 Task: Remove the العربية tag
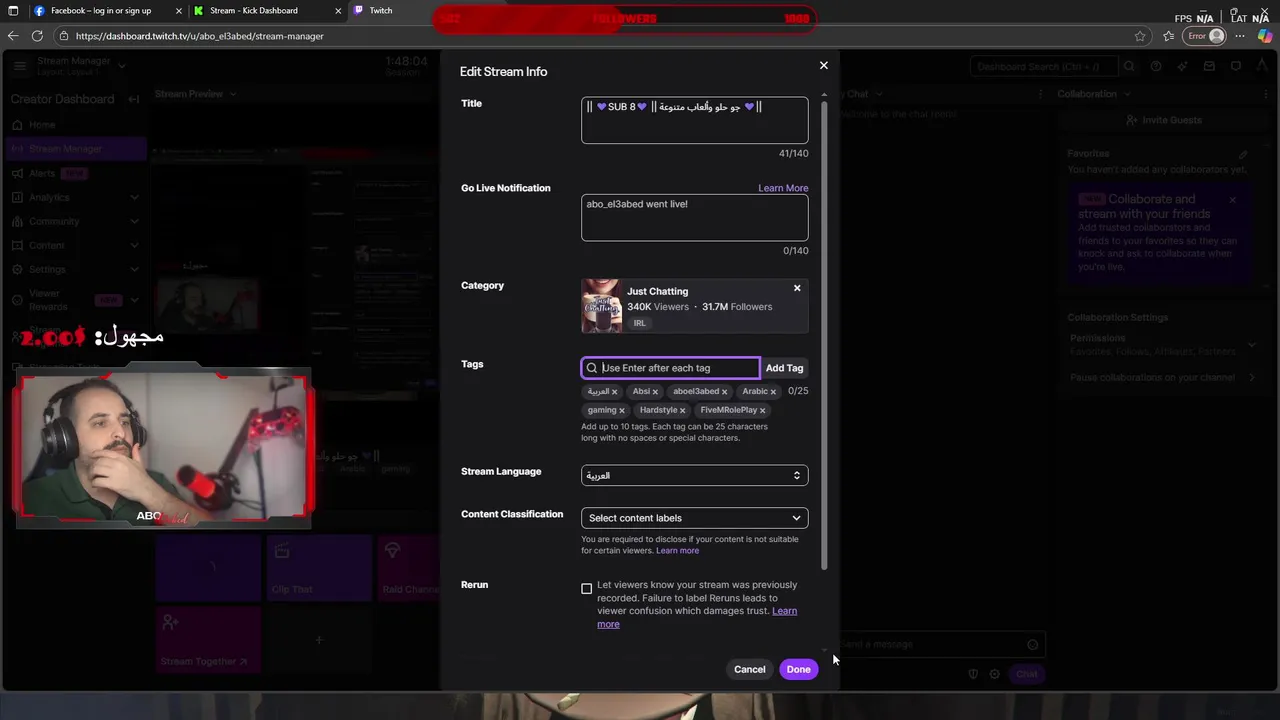pos(614,392)
